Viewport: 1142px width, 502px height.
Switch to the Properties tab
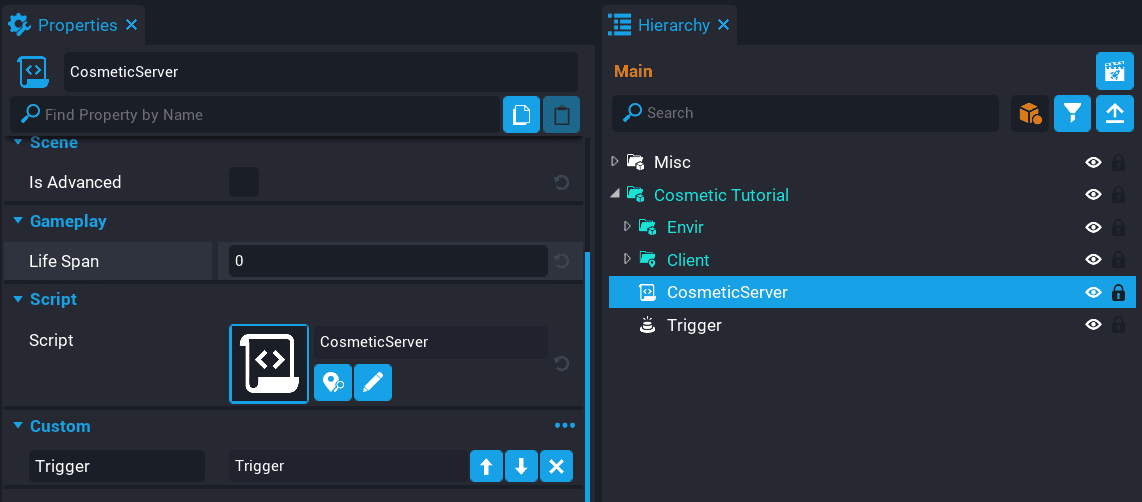(75, 25)
